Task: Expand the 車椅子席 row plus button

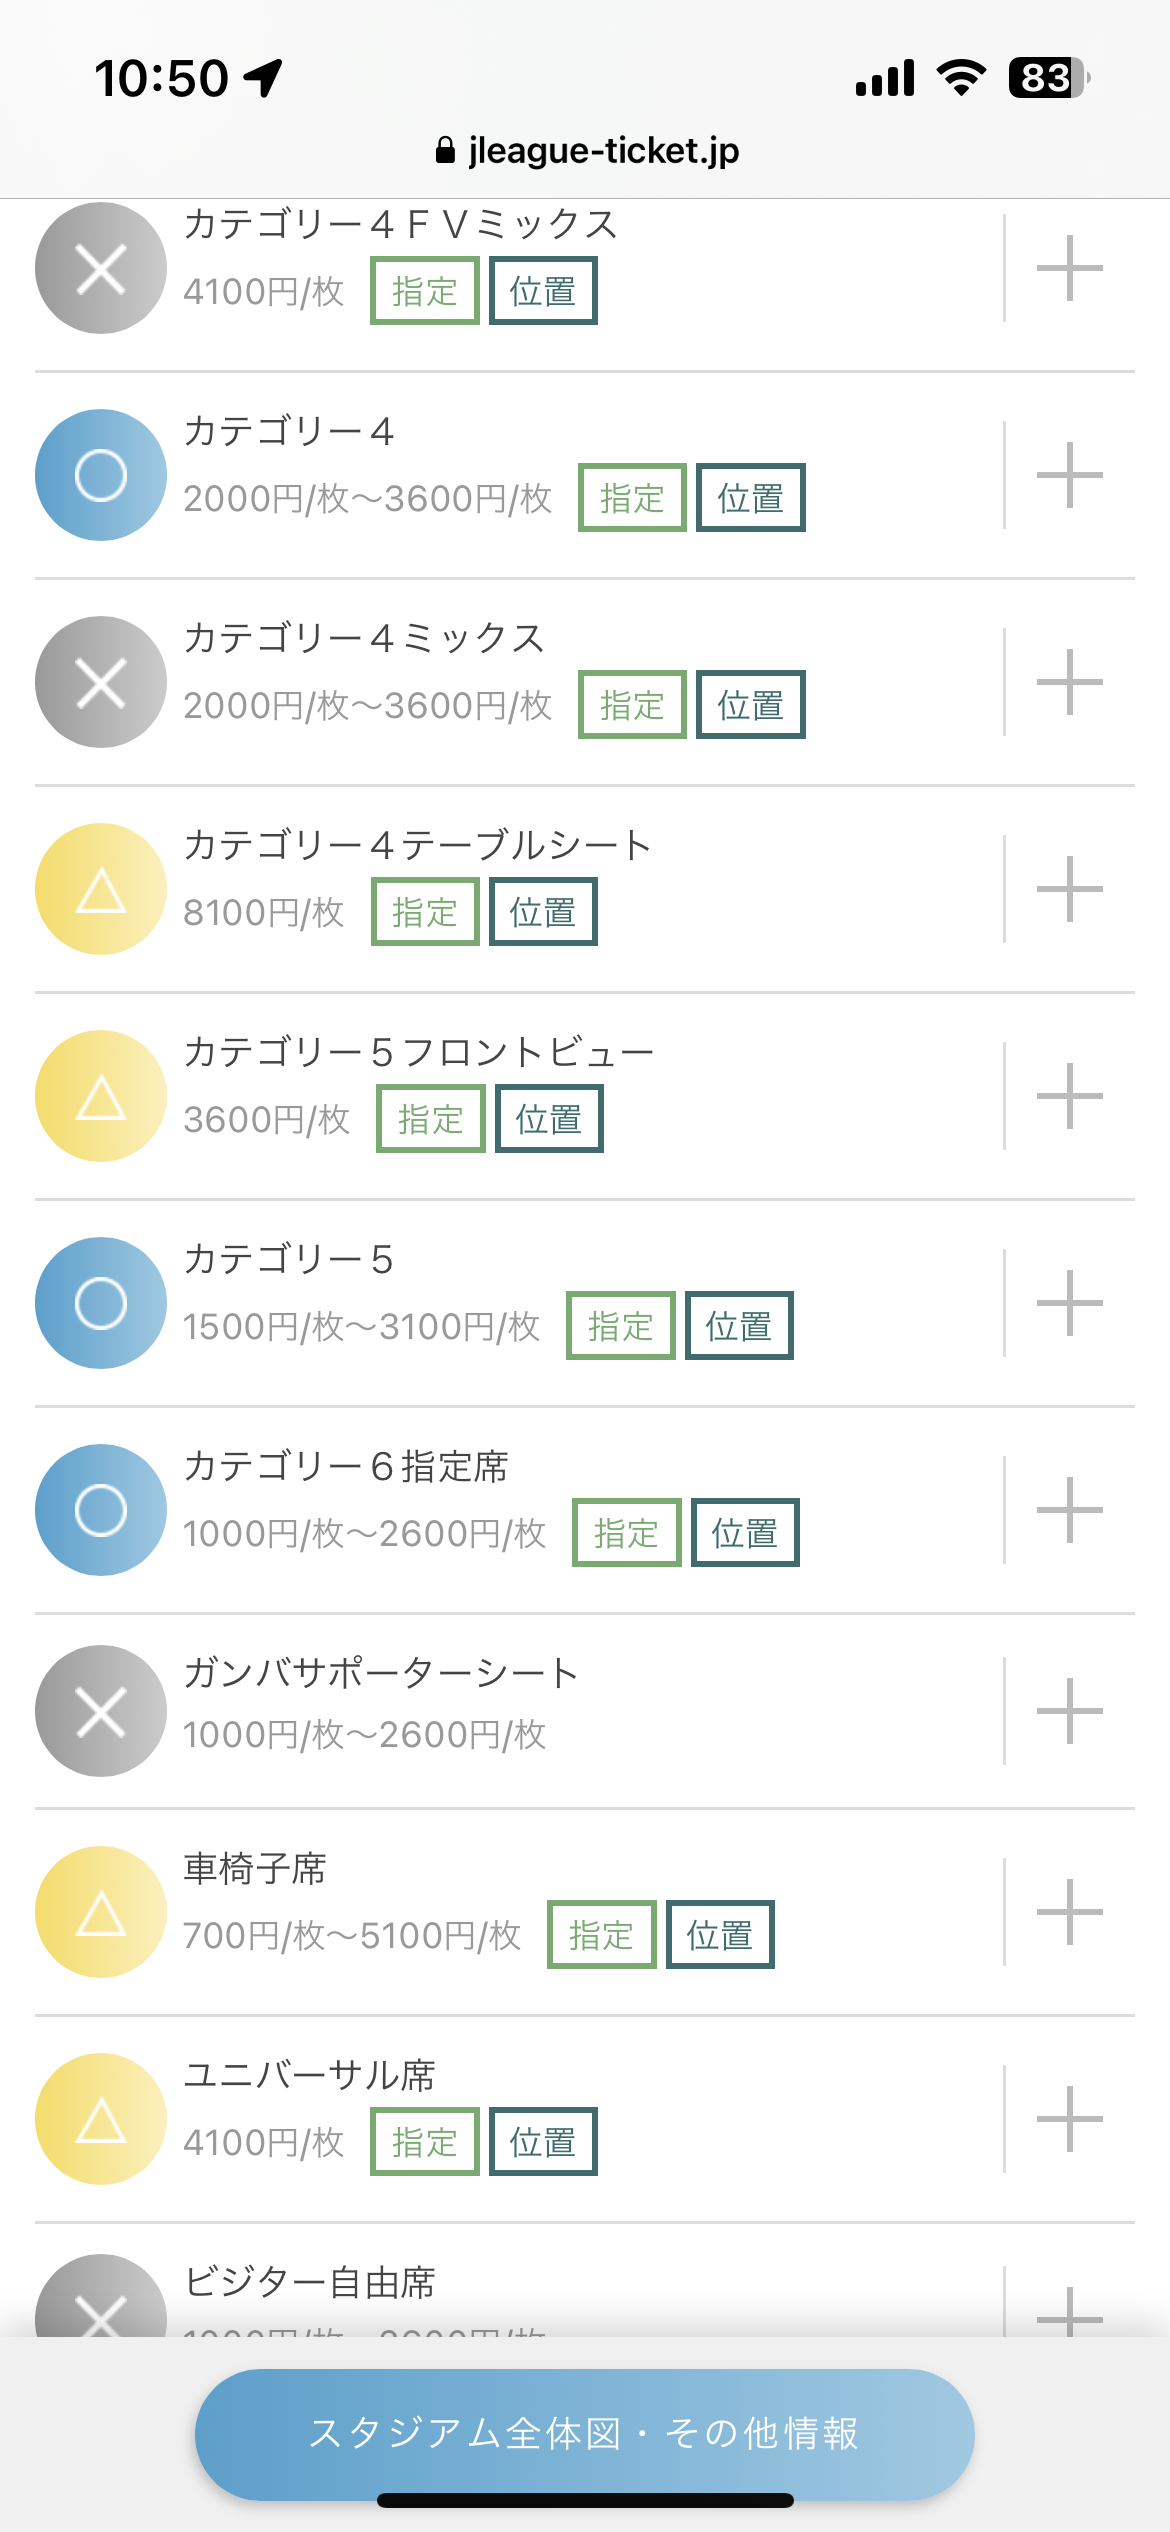Action: [x=1069, y=1912]
